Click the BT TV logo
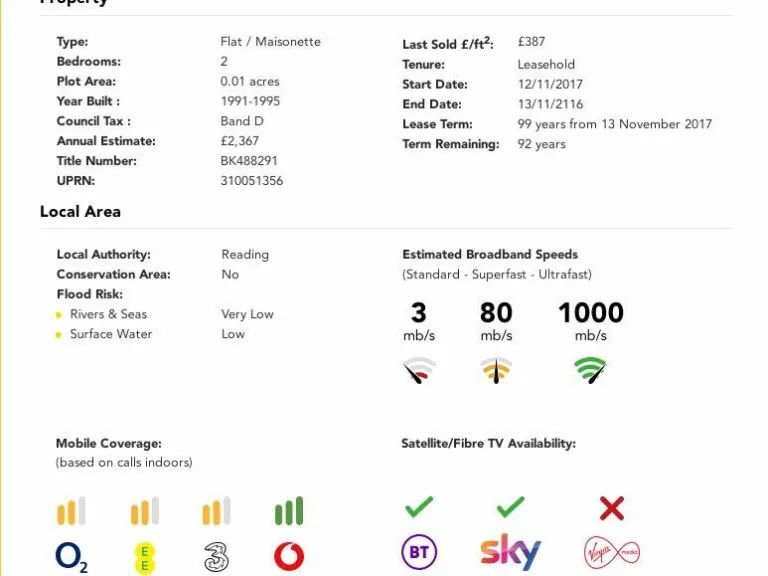Viewport: 768px width, 576px height. coord(419,552)
